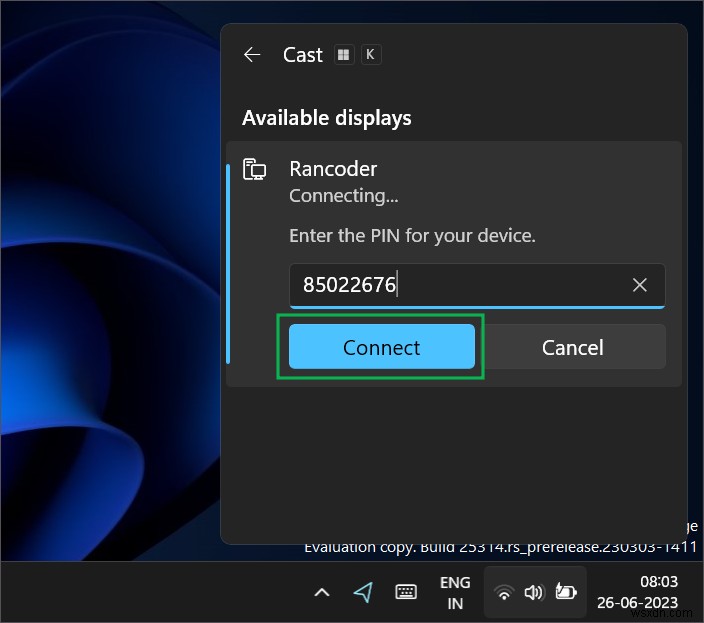
Task: Focus the PIN input field
Action: [477, 285]
